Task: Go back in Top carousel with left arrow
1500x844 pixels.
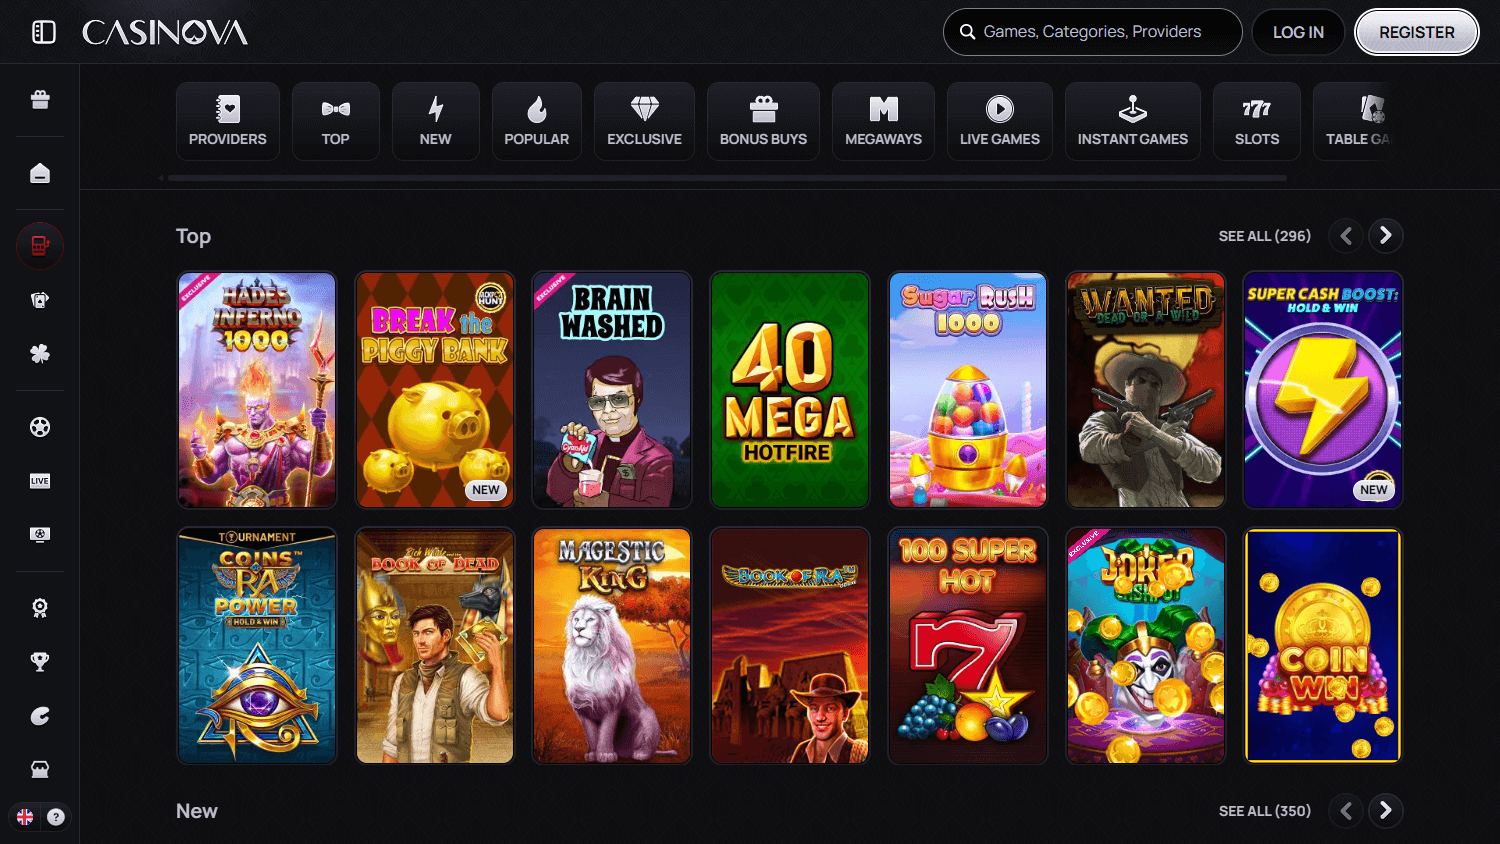Action: click(1345, 235)
